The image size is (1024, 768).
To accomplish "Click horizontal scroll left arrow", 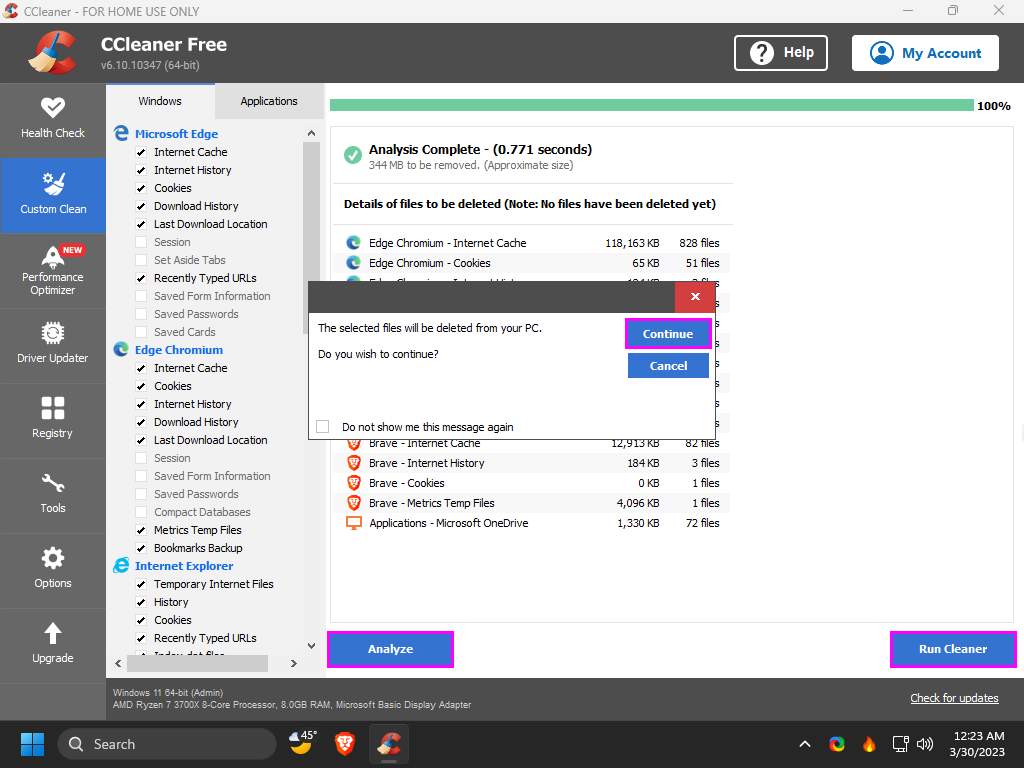I will (118, 664).
